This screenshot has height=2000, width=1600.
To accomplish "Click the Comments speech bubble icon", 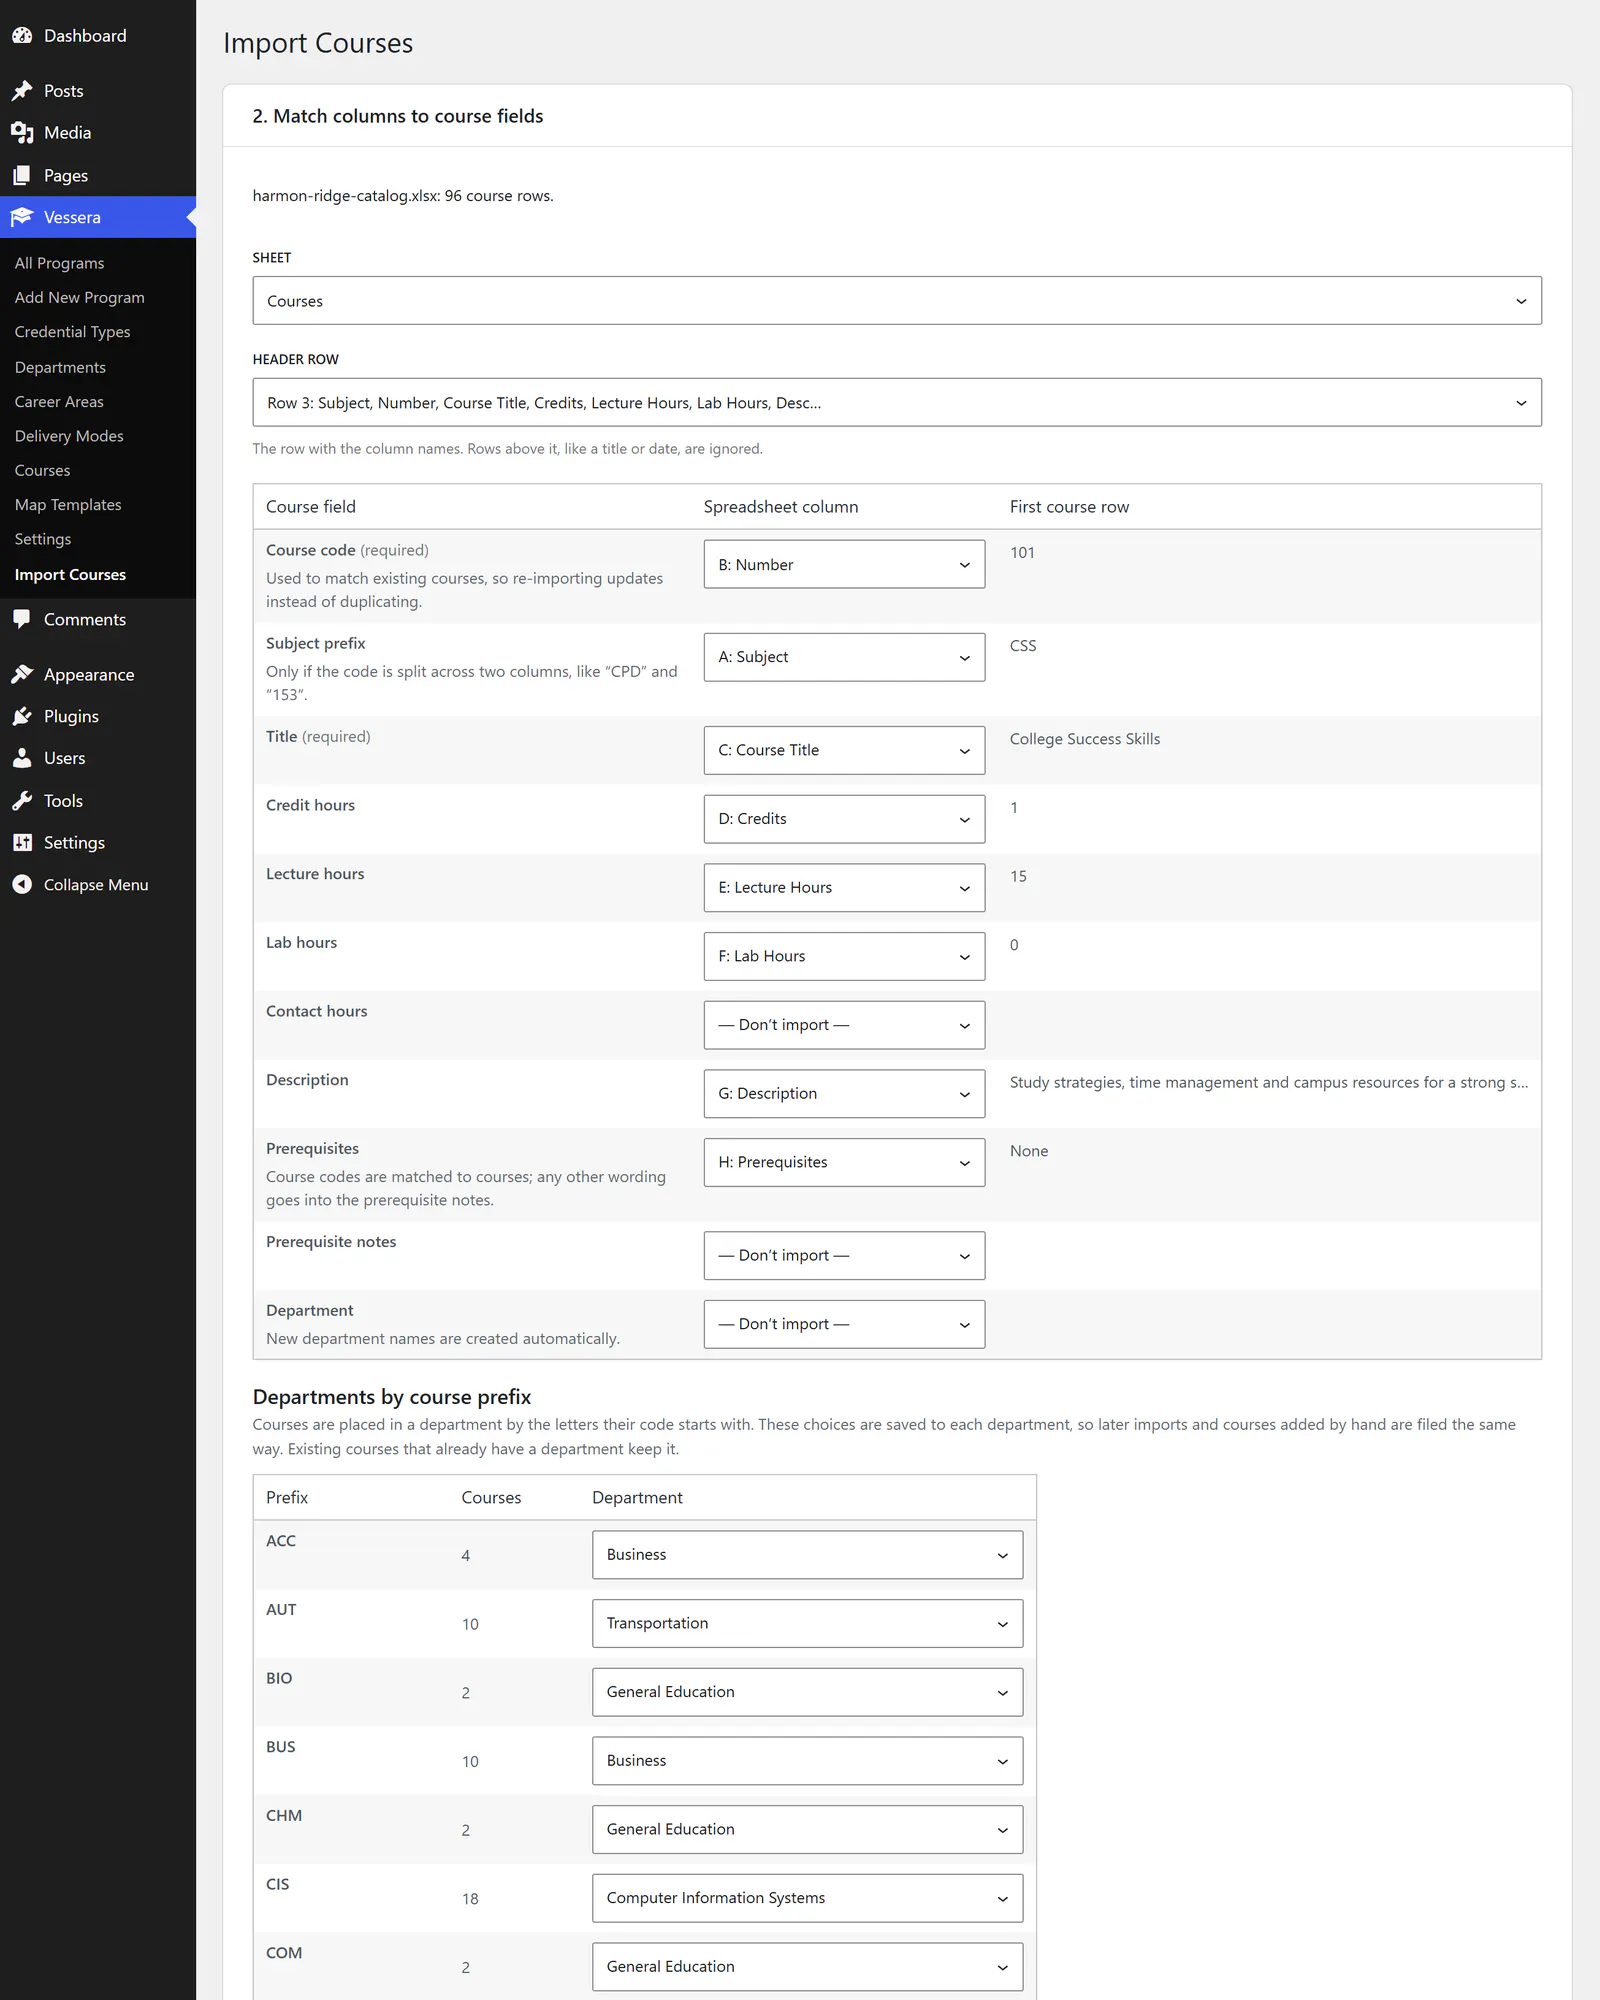I will [x=22, y=619].
